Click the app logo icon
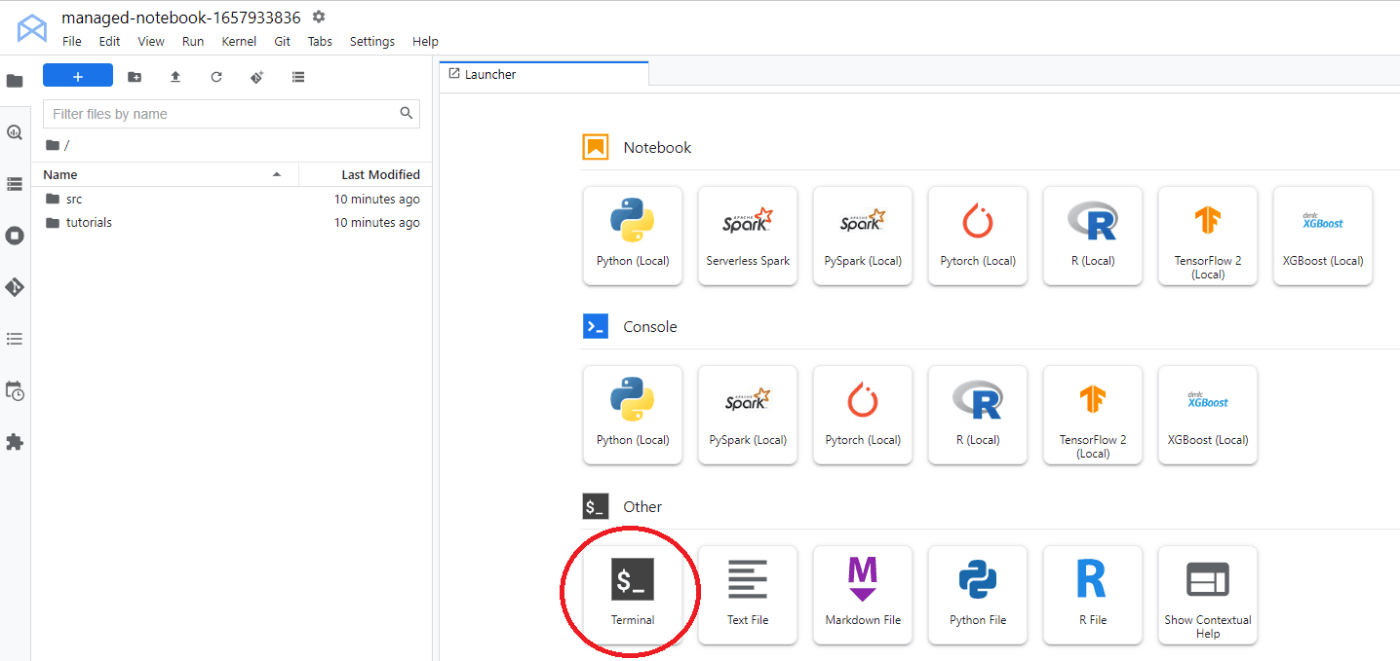Viewport: 1400px width, 661px height. [x=32, y=28]
